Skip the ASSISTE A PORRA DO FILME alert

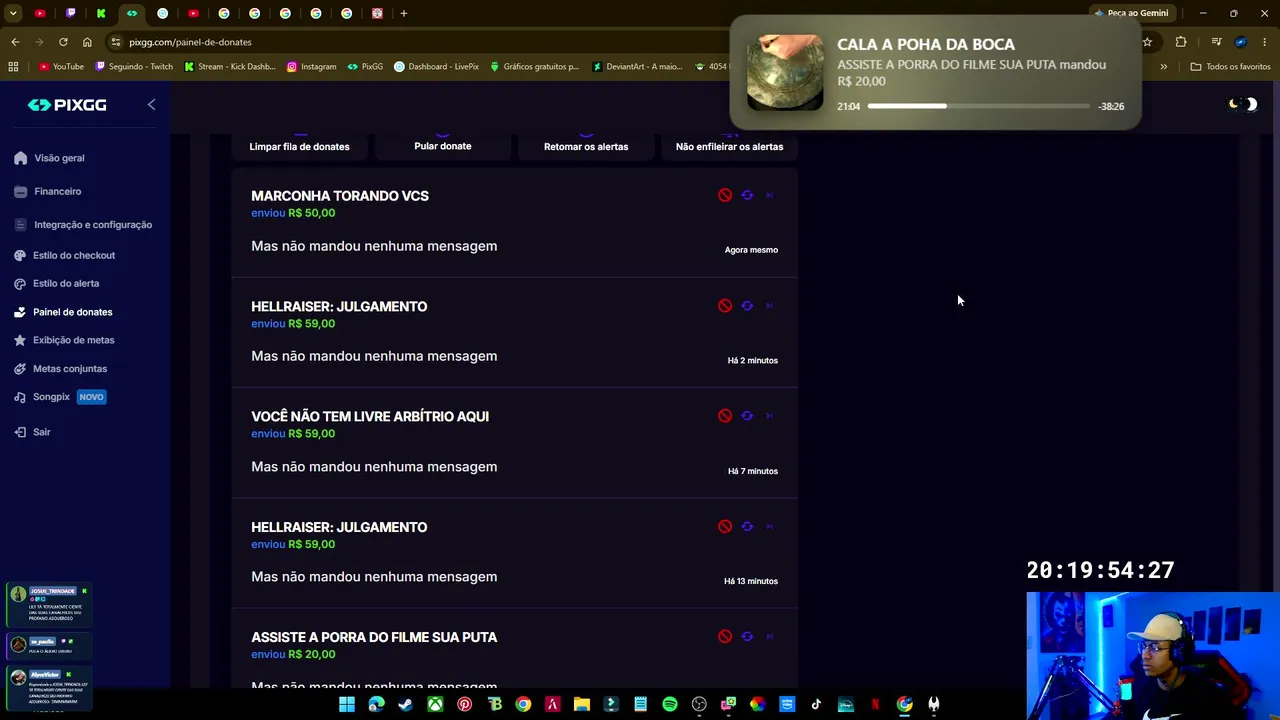(769, 636)
